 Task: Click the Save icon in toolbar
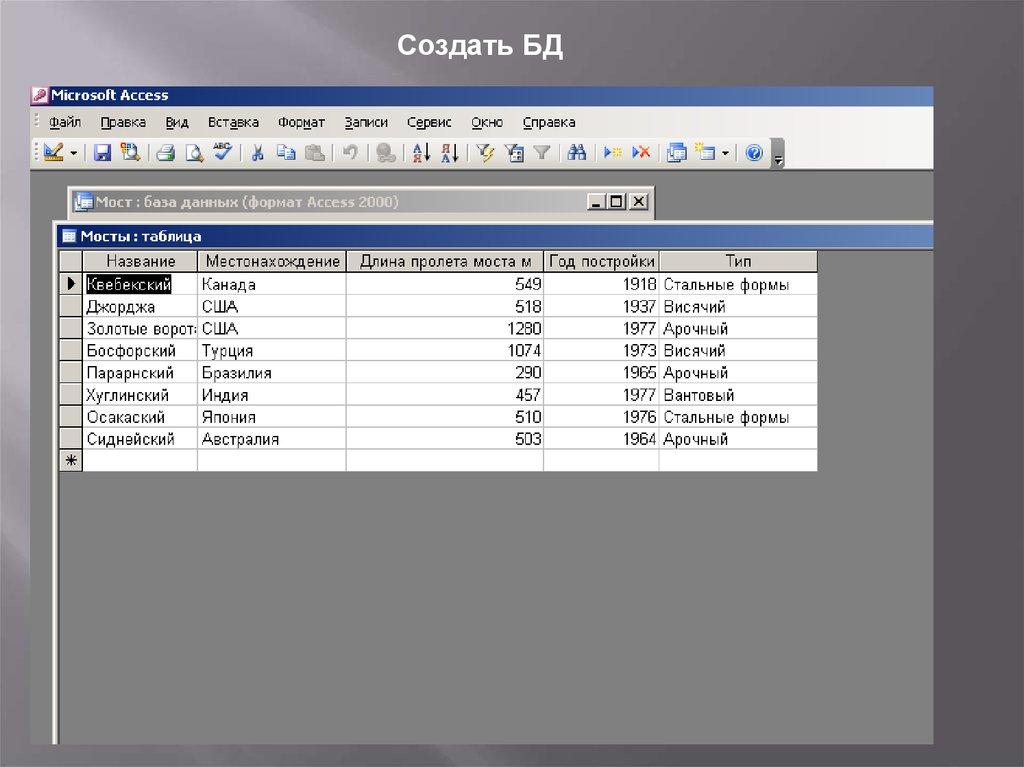(102, 153)
